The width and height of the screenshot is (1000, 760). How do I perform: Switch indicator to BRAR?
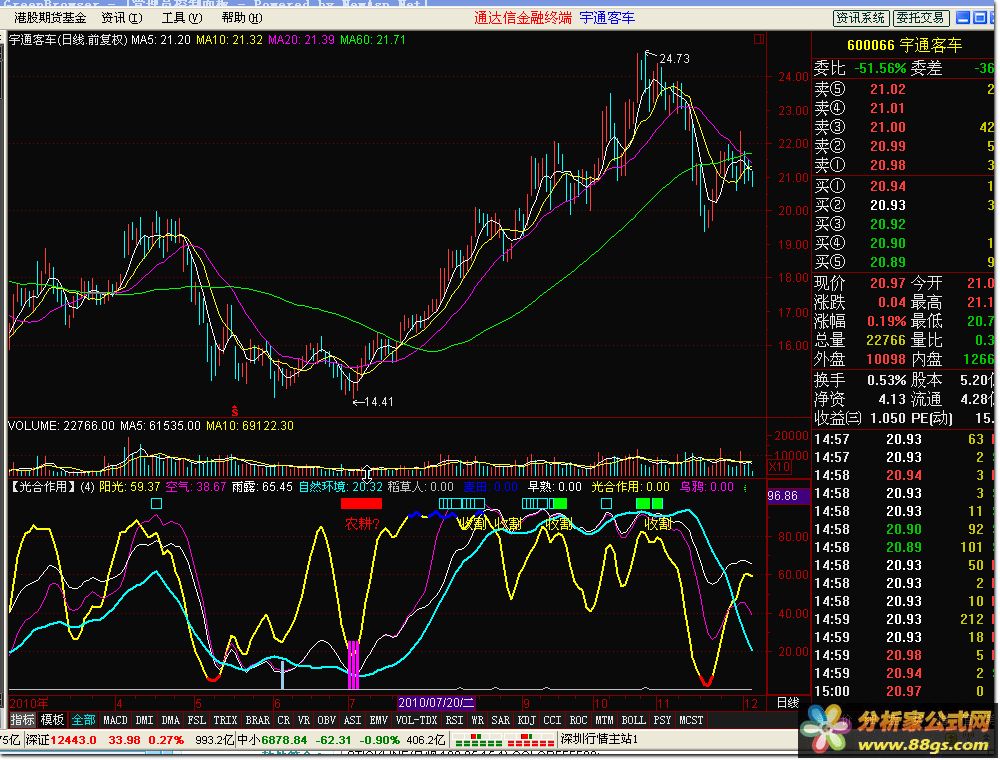[x=258, y=720]
